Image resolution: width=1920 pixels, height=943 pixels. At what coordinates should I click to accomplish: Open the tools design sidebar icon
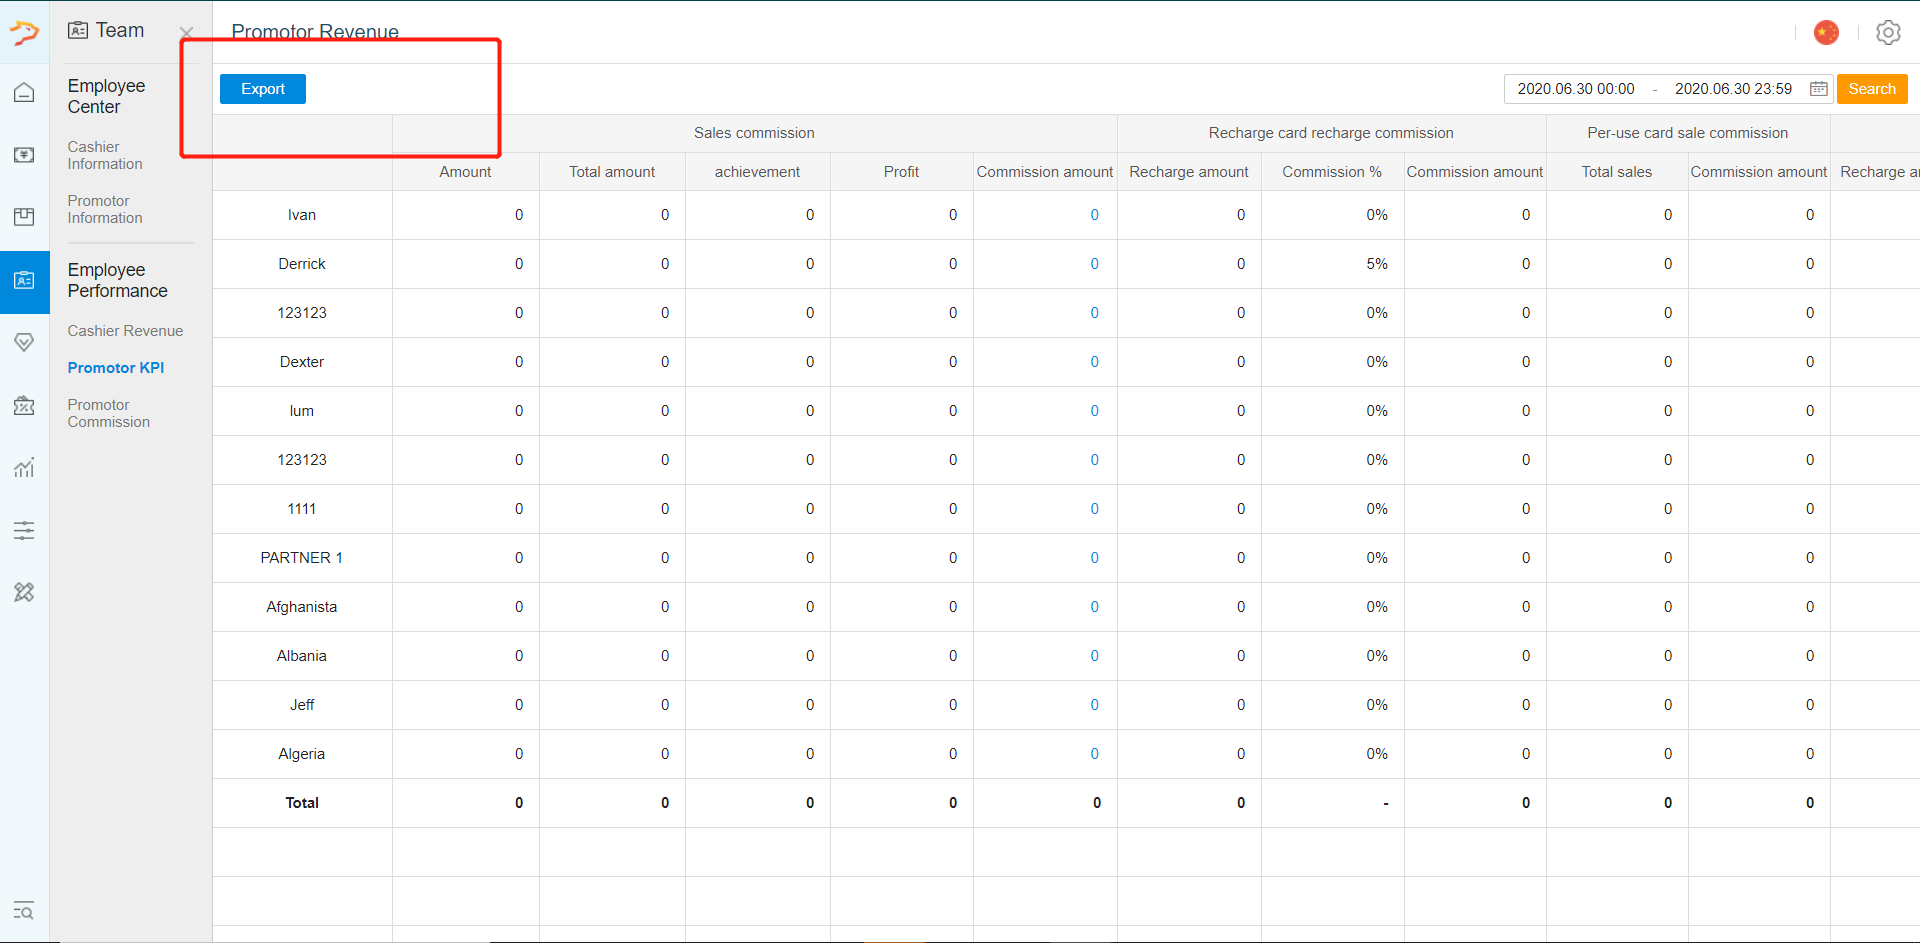click(x=24, y=592)
